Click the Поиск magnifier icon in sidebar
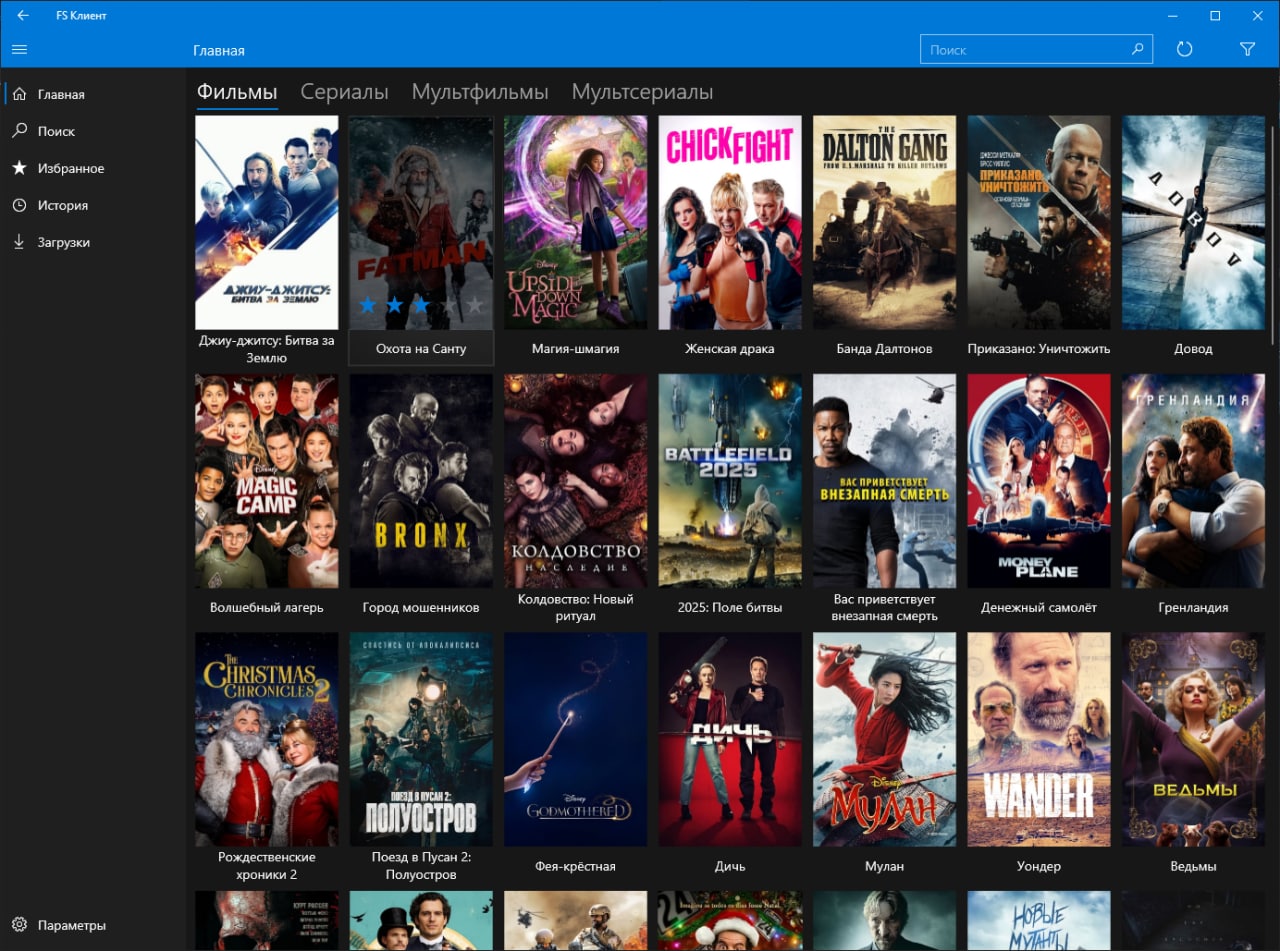The width and height of the screenshot is (1280, 951). (x=19, y=131)
